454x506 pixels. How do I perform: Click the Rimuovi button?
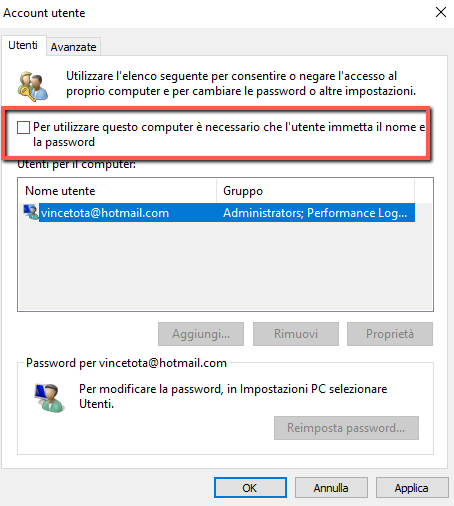[x=296, y=334]
